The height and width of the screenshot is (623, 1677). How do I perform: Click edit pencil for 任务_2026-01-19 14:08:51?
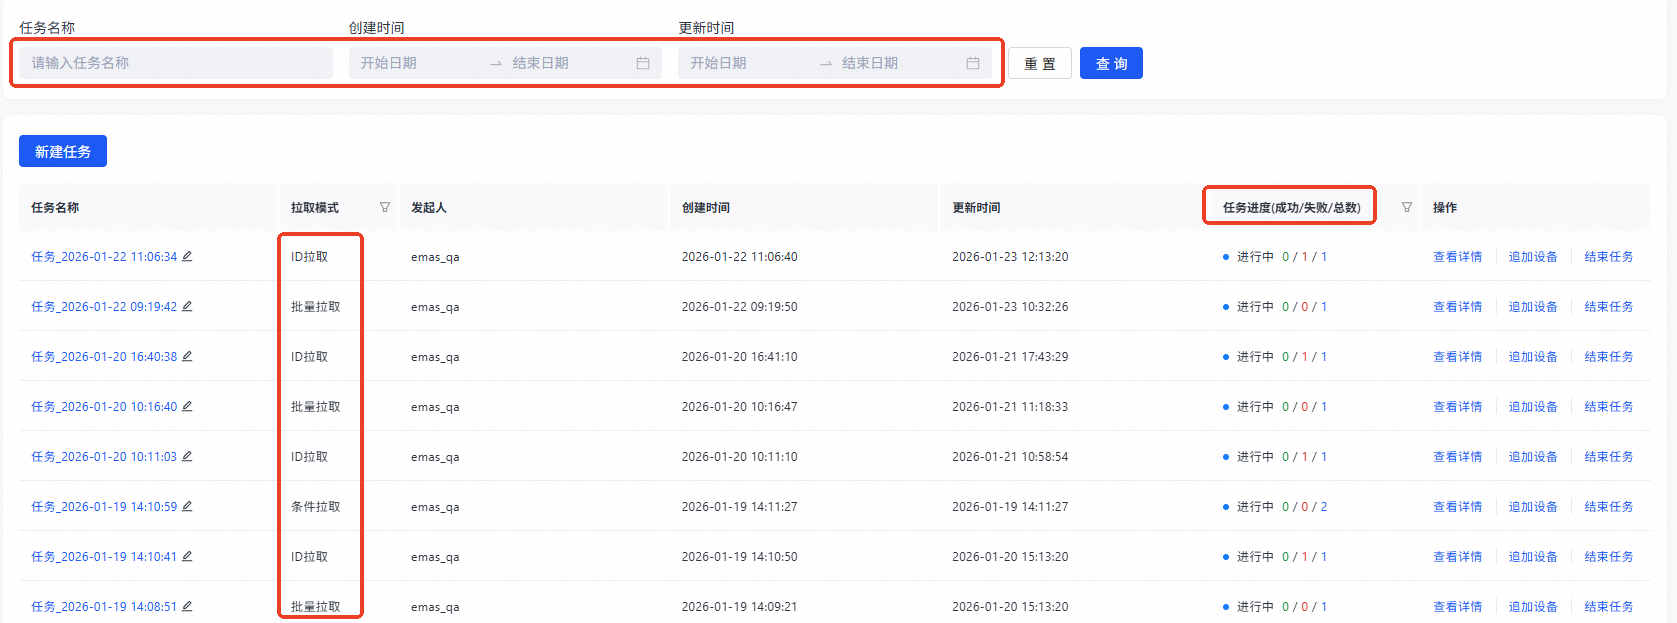coord(187,606)
